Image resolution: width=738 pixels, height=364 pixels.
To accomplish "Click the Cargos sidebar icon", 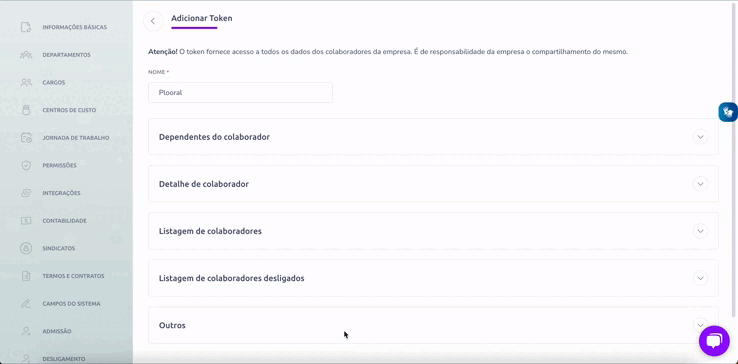I will (x=26, y=82).
